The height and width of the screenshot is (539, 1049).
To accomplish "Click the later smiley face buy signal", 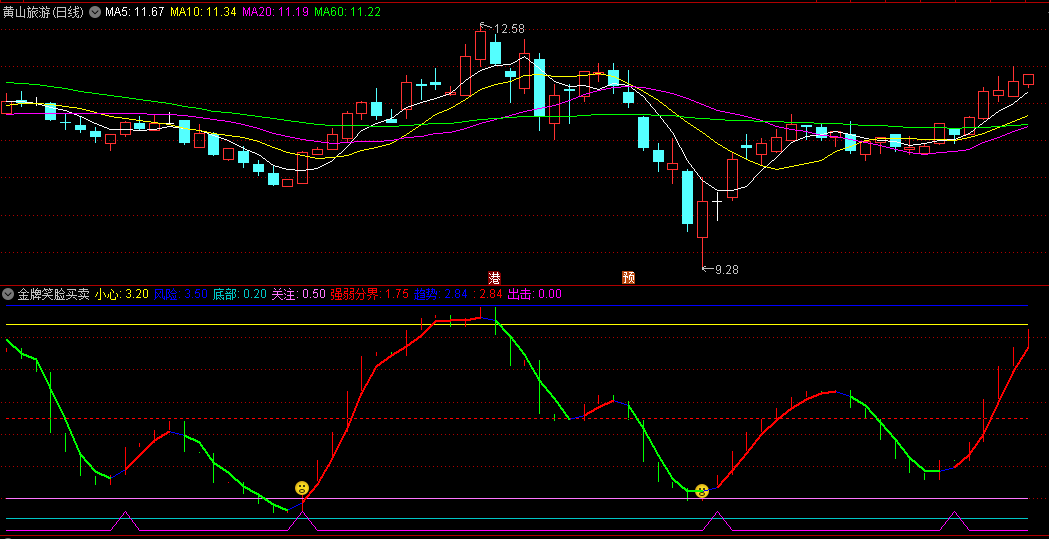I will [x=701, y=492].
